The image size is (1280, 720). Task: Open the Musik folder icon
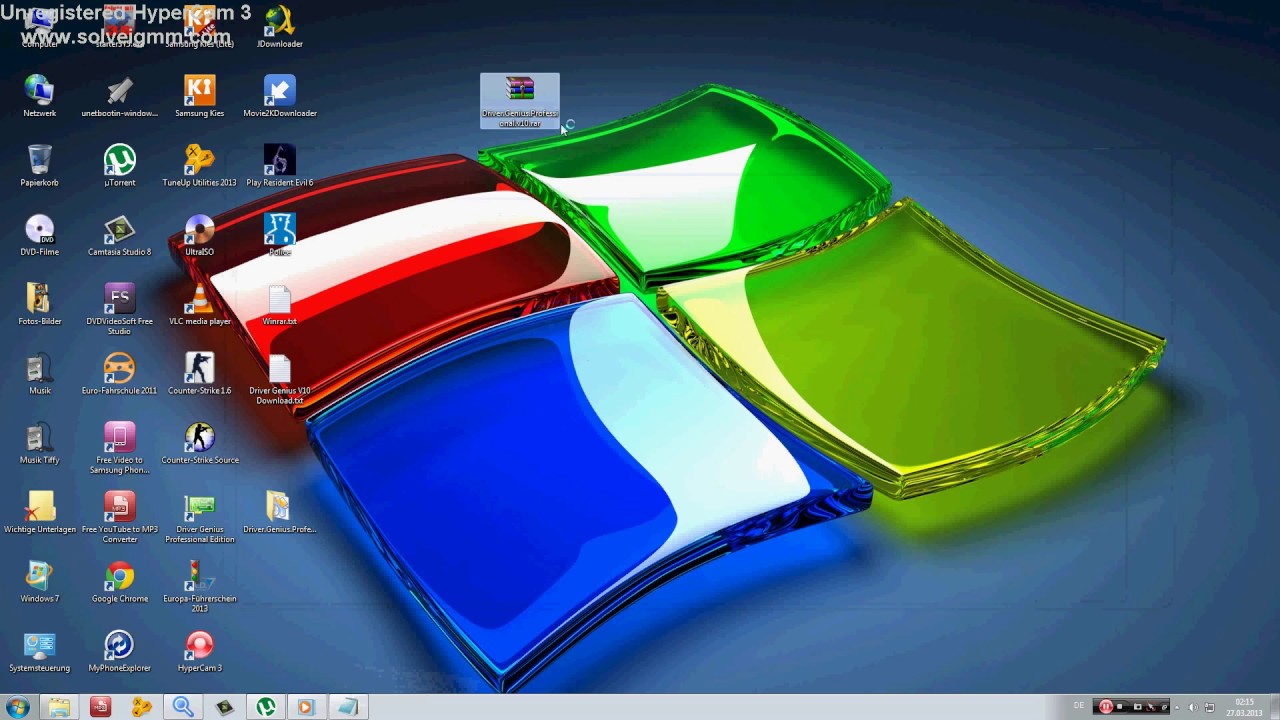tap(40, 374)
